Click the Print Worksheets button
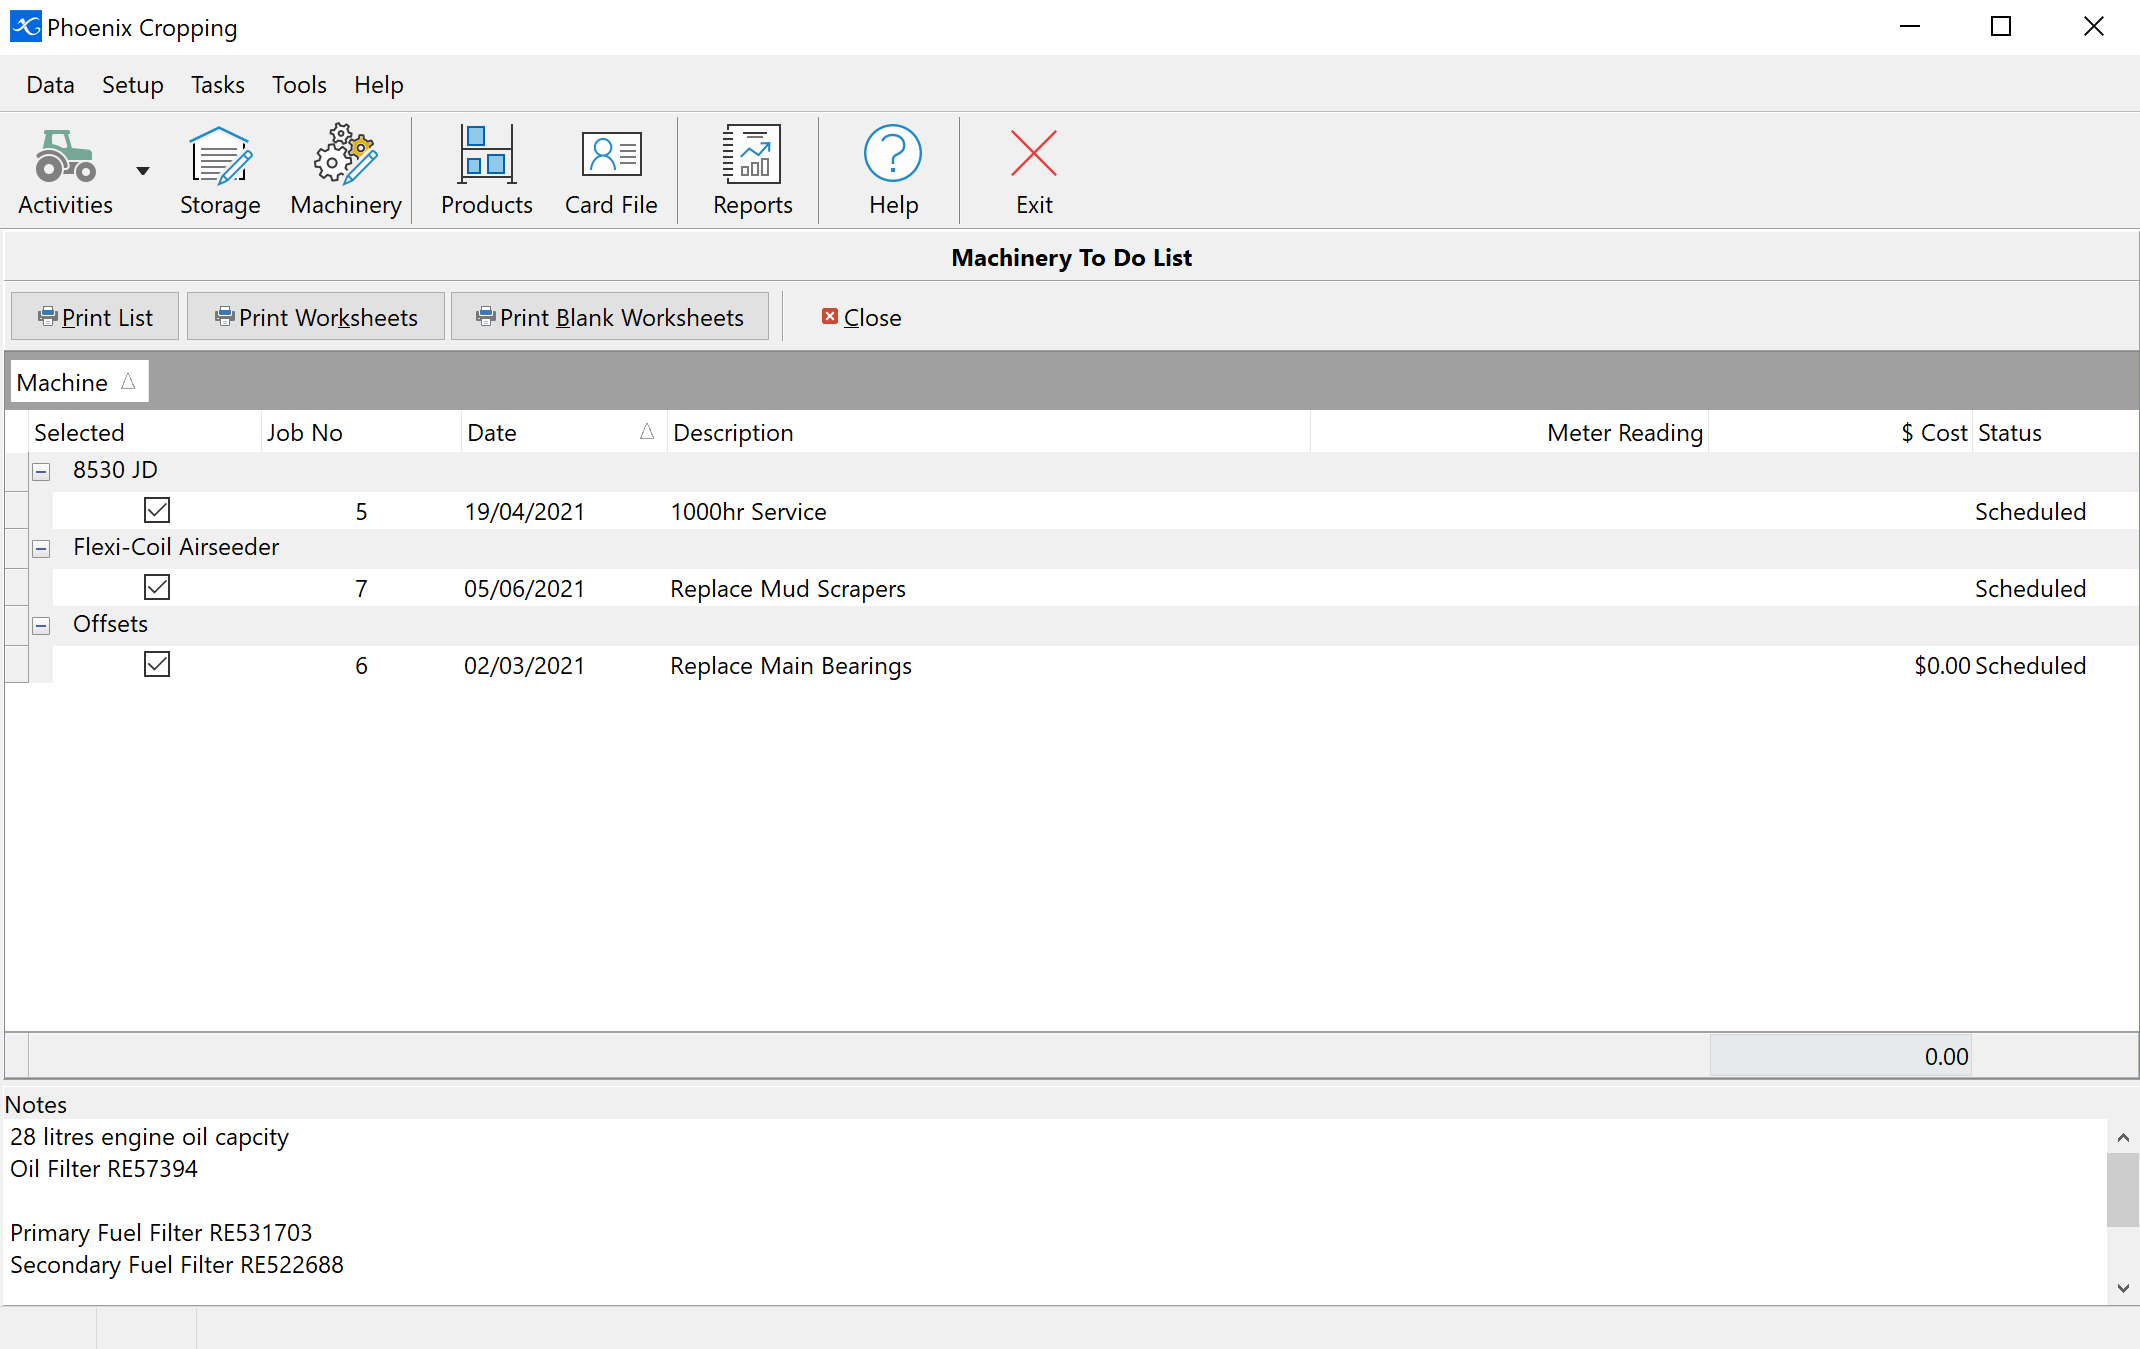The width and height of the screenshot is (2140, 1349). click(x=316, y=317)
